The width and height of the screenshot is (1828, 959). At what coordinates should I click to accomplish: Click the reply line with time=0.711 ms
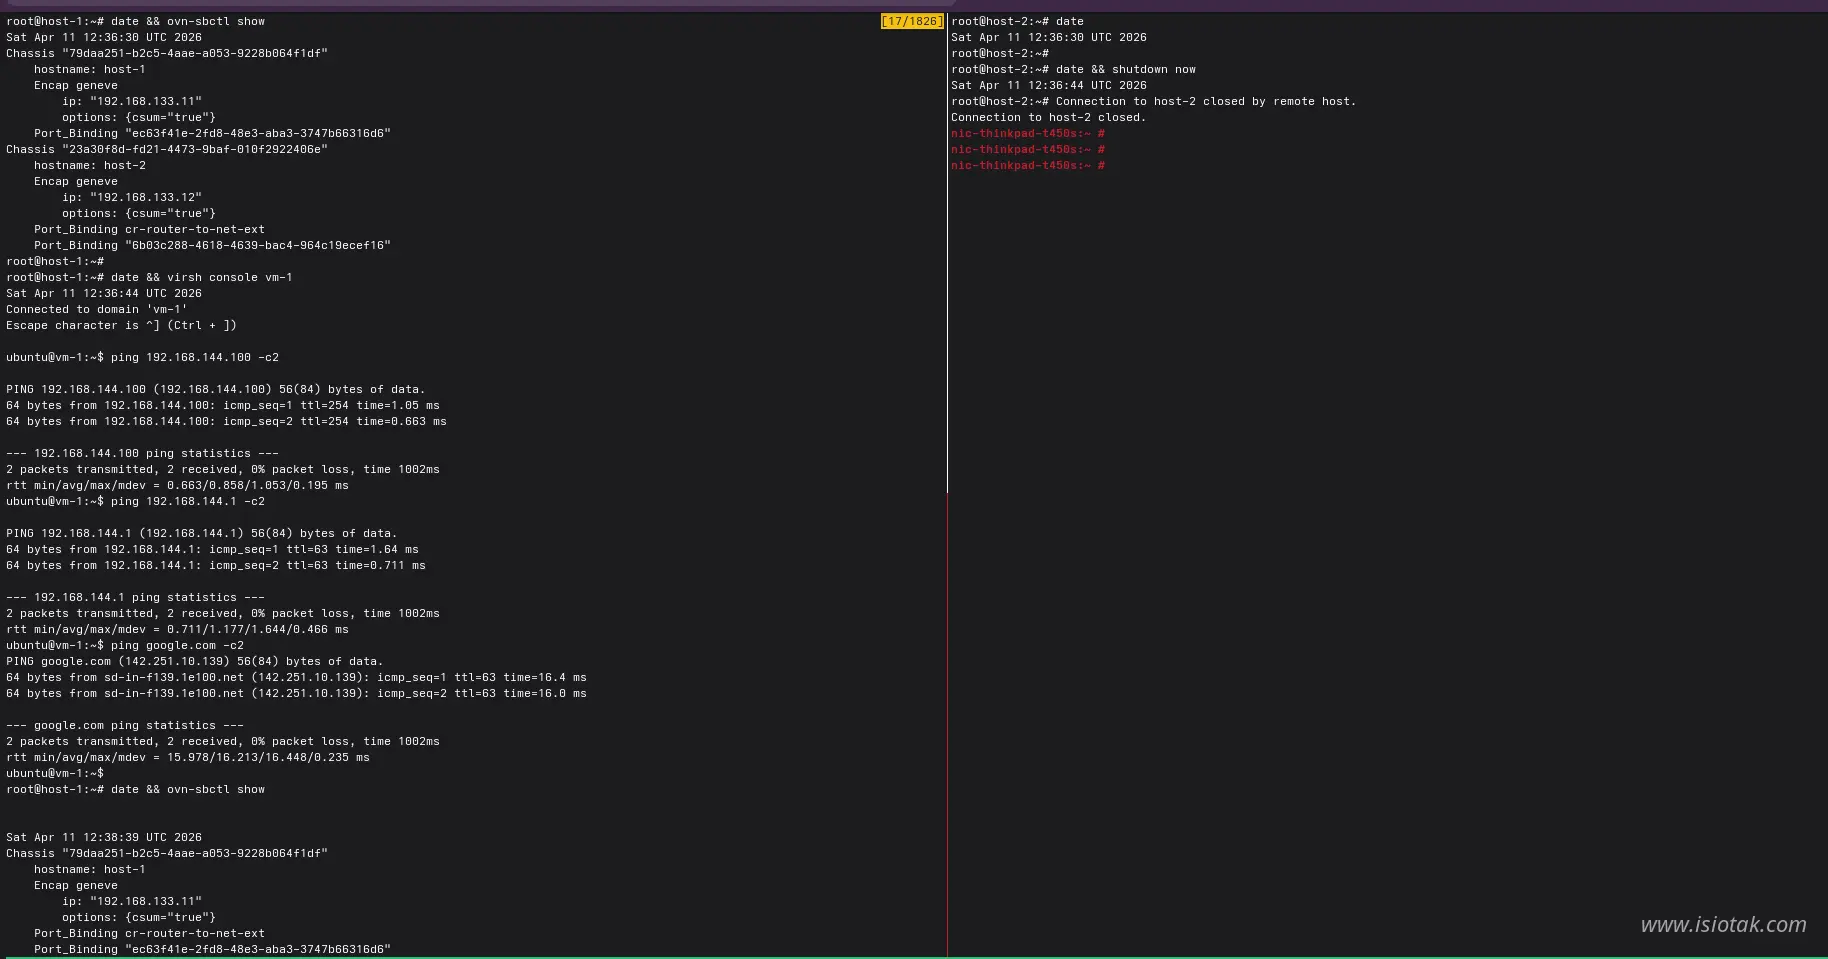(216, 565)
